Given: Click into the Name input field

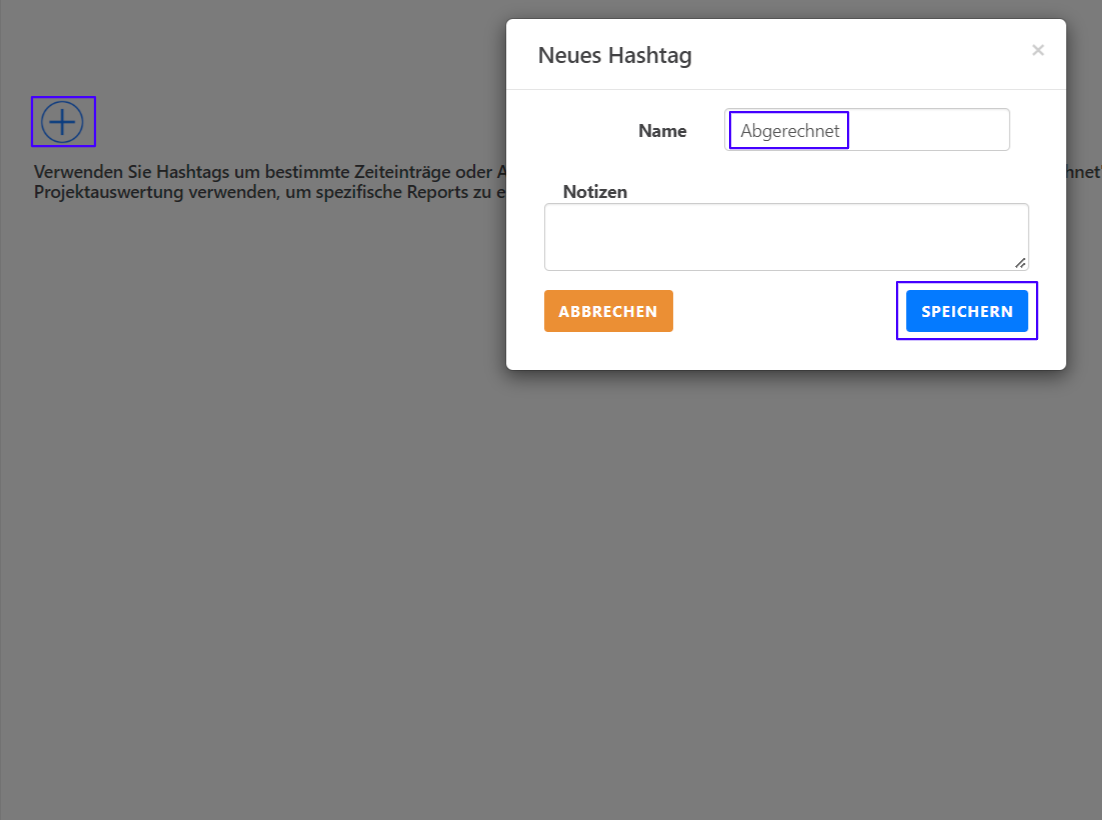Looking at the screenshot, I should pos(866,130).
